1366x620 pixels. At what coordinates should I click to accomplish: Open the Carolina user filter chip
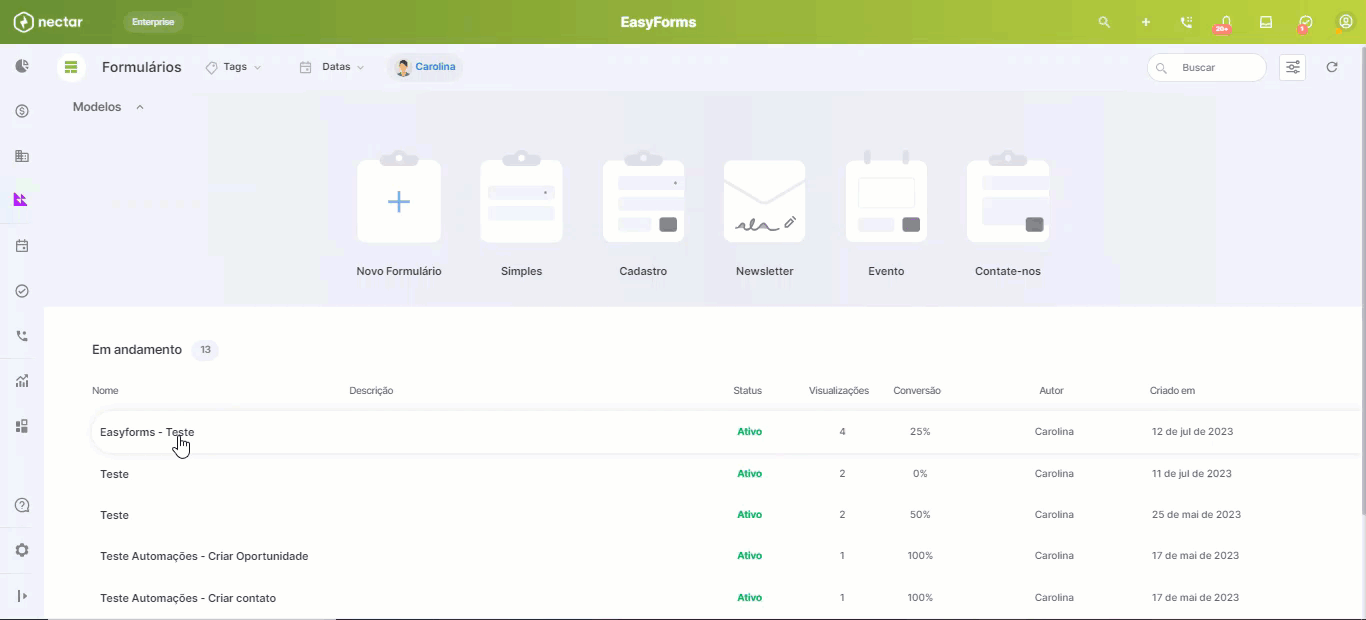(425, 67)
